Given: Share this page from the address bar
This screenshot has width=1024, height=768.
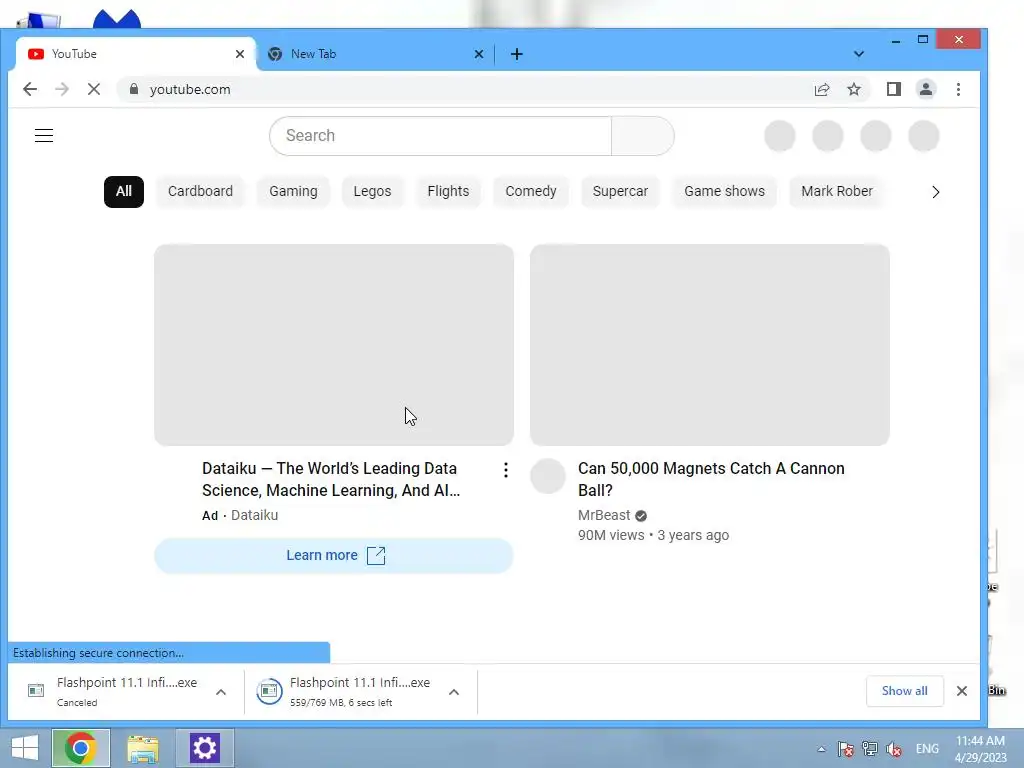Looking at the screenshot, I should click(822, 89).
